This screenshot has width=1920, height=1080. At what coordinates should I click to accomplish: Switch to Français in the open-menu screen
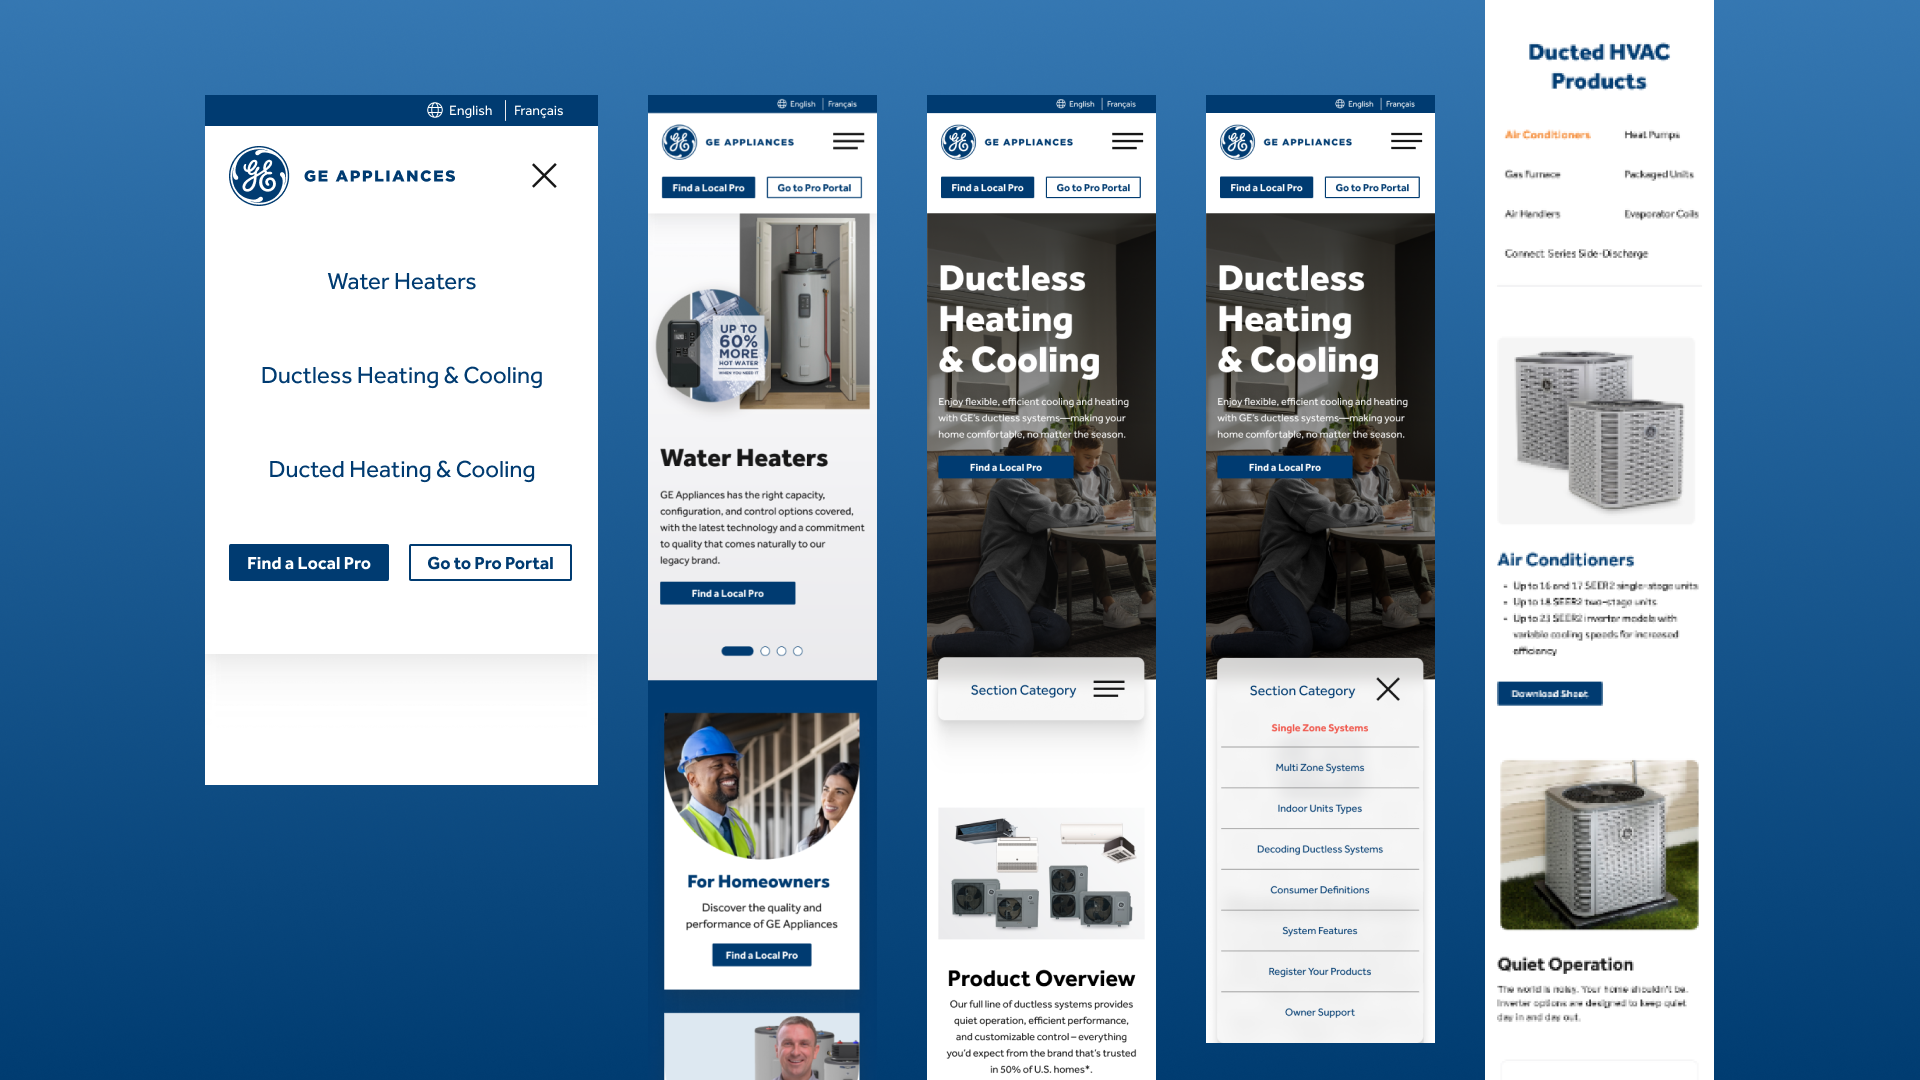click(538, 110)
